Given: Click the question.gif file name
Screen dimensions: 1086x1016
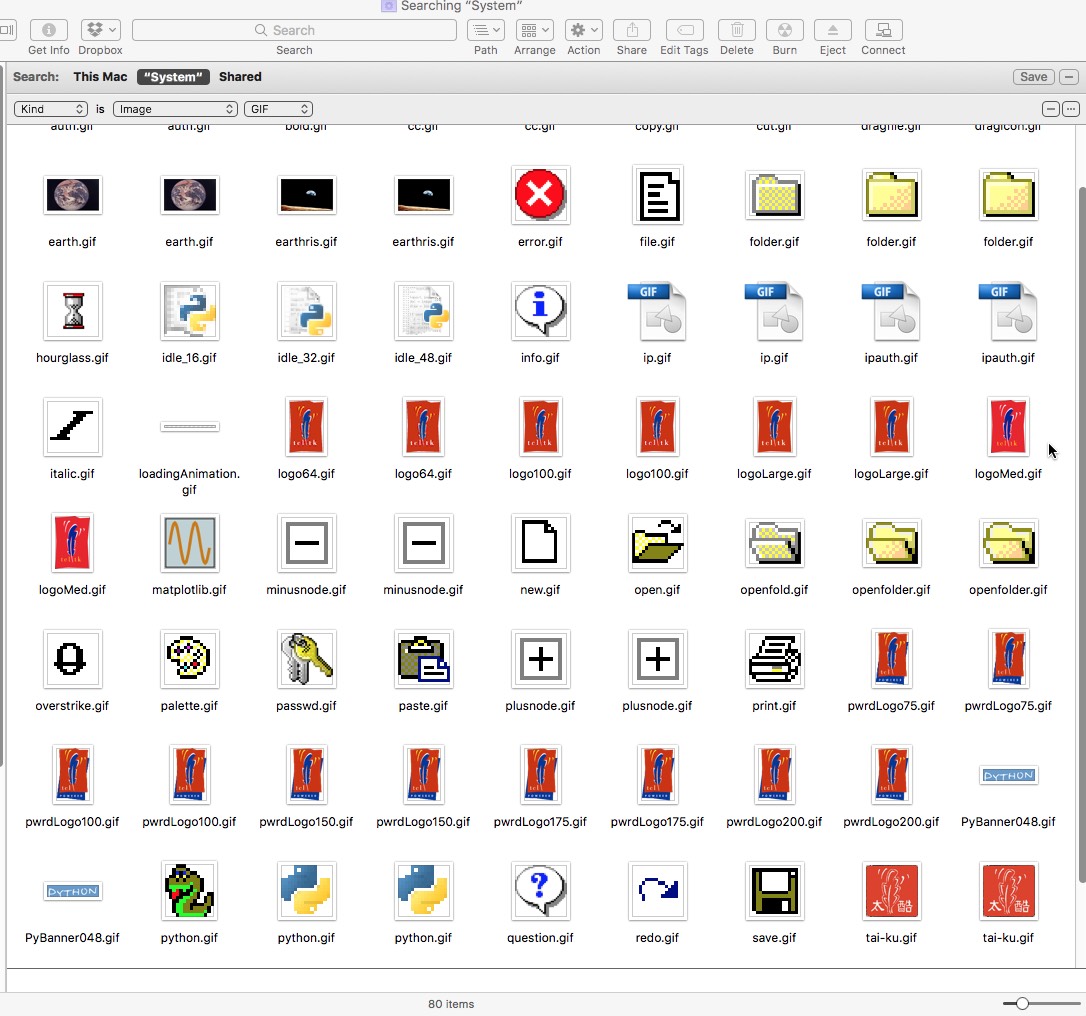Looking at the screenshot, I should click(x=540, y=938).
